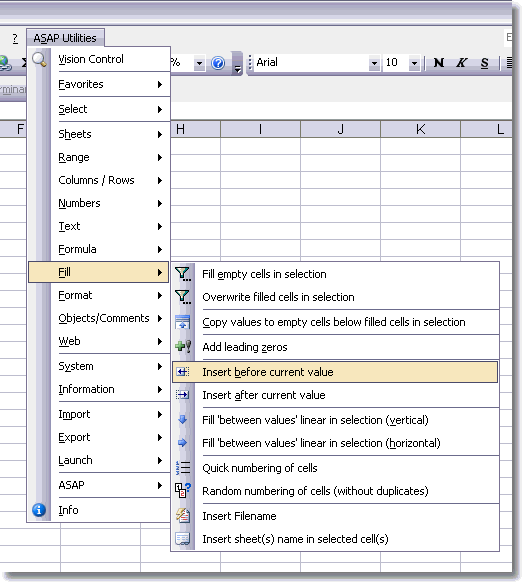Click the Random numbering dice icon
Viewport: 524px width, 584px height.
coord(183,491)
